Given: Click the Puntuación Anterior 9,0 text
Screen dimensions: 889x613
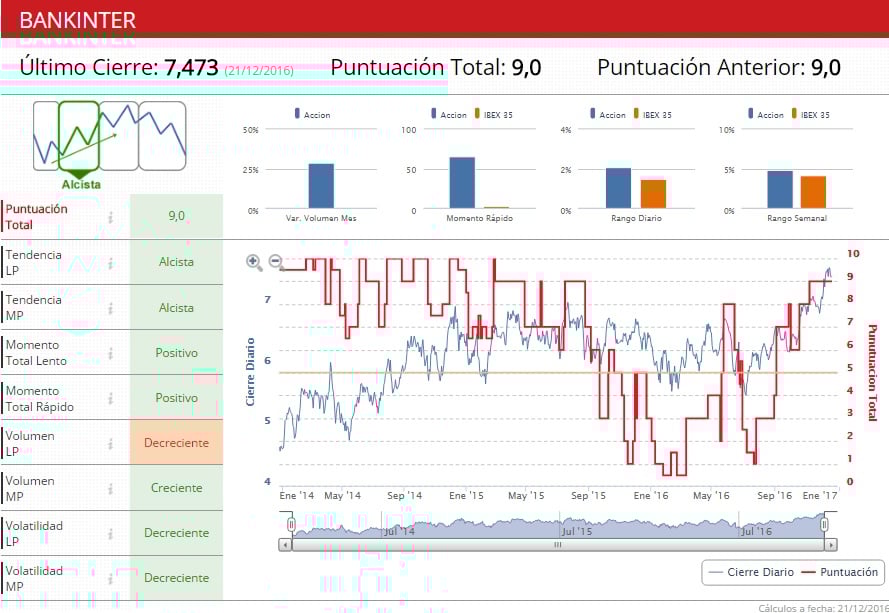Looking at the screenshot, I should coord(719,67).
